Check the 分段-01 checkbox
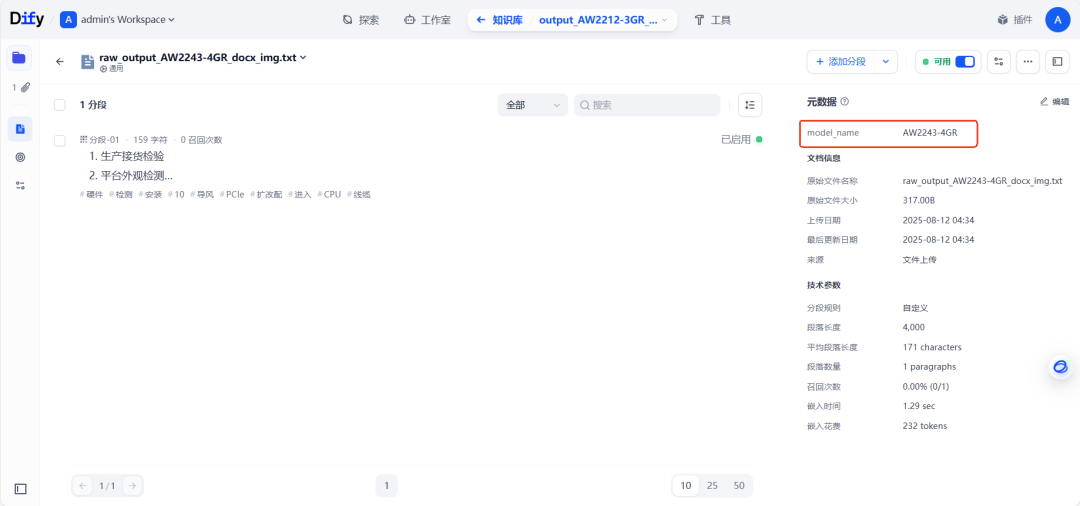The height and width of the screenshot is (506, 1080). (60, 140)
